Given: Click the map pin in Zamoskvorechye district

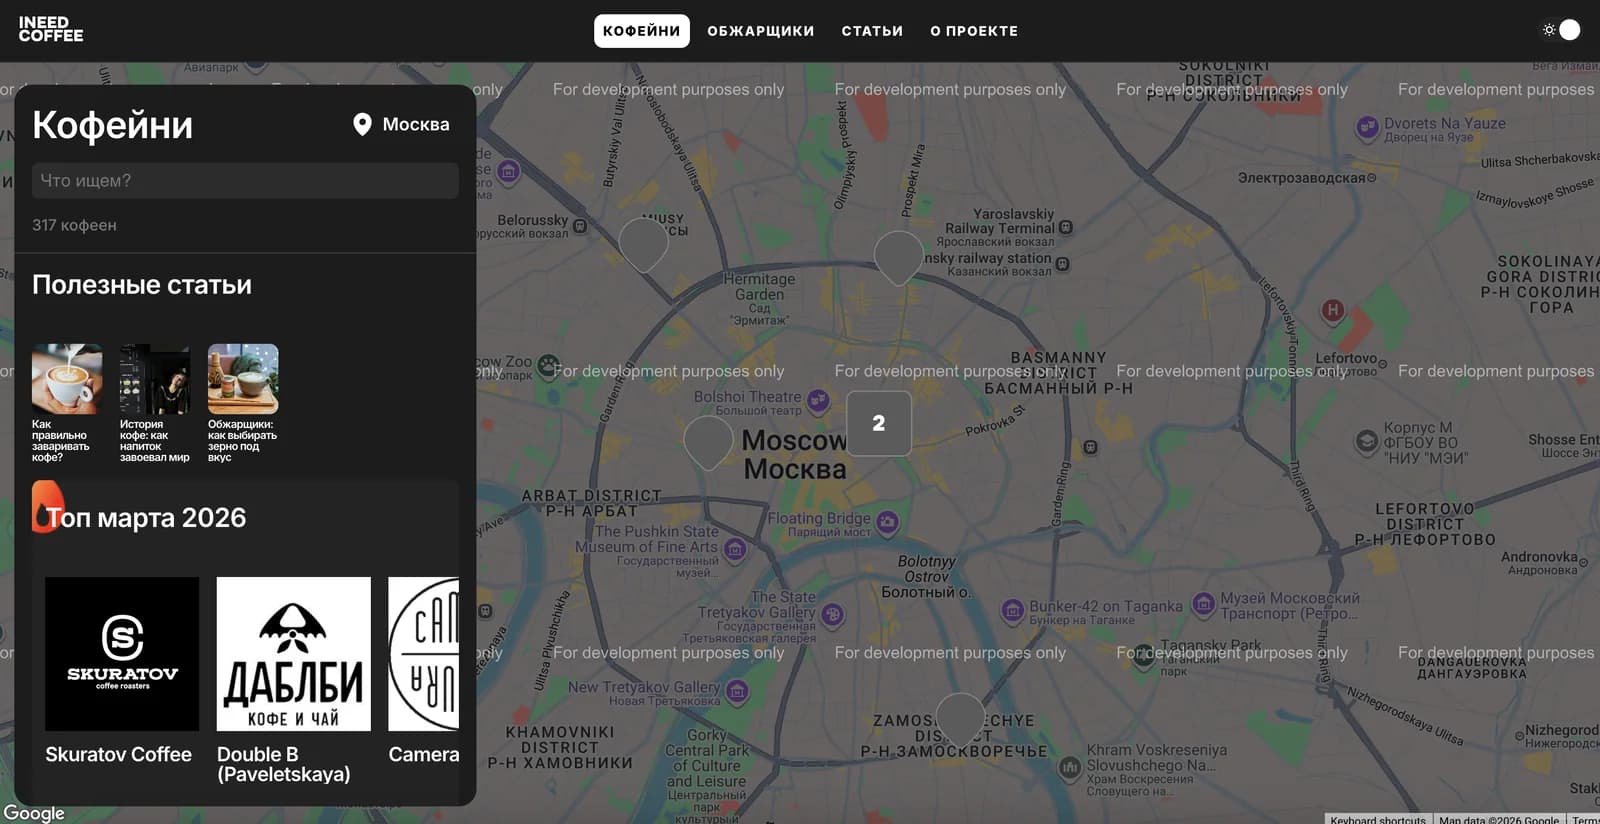Looking at the screenshot, I should tap(960, 718).
